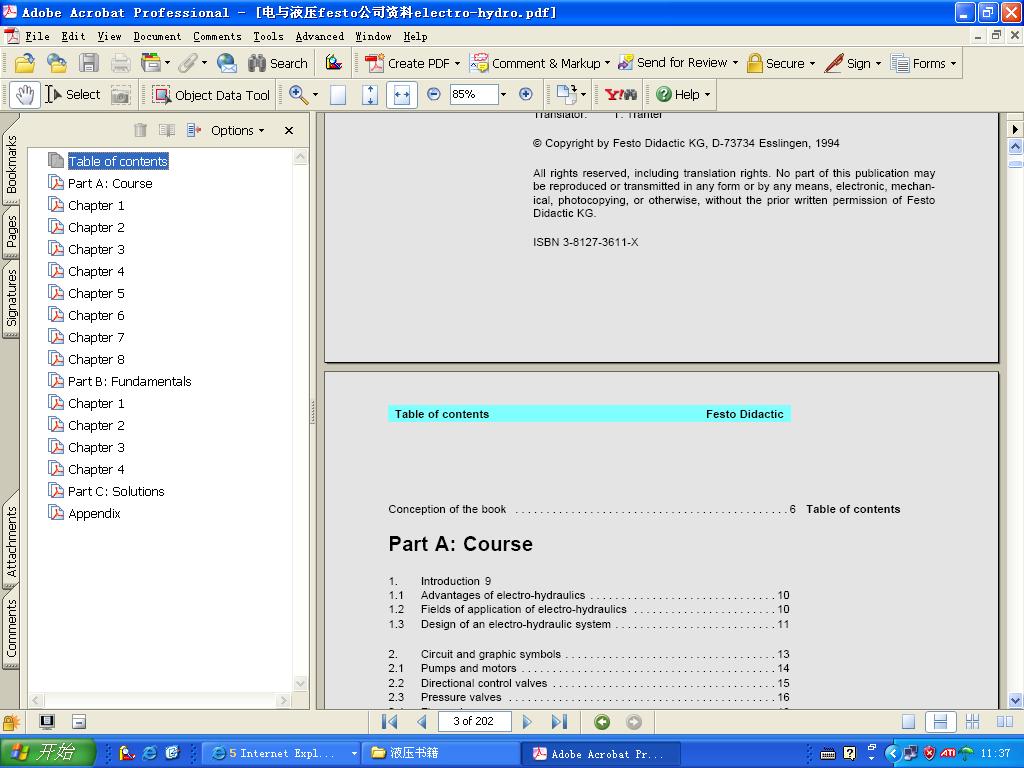This screenshot has height=768, width=1024.
Task: Switch to Facing pages layout
Action: [x=1004, y=722]
